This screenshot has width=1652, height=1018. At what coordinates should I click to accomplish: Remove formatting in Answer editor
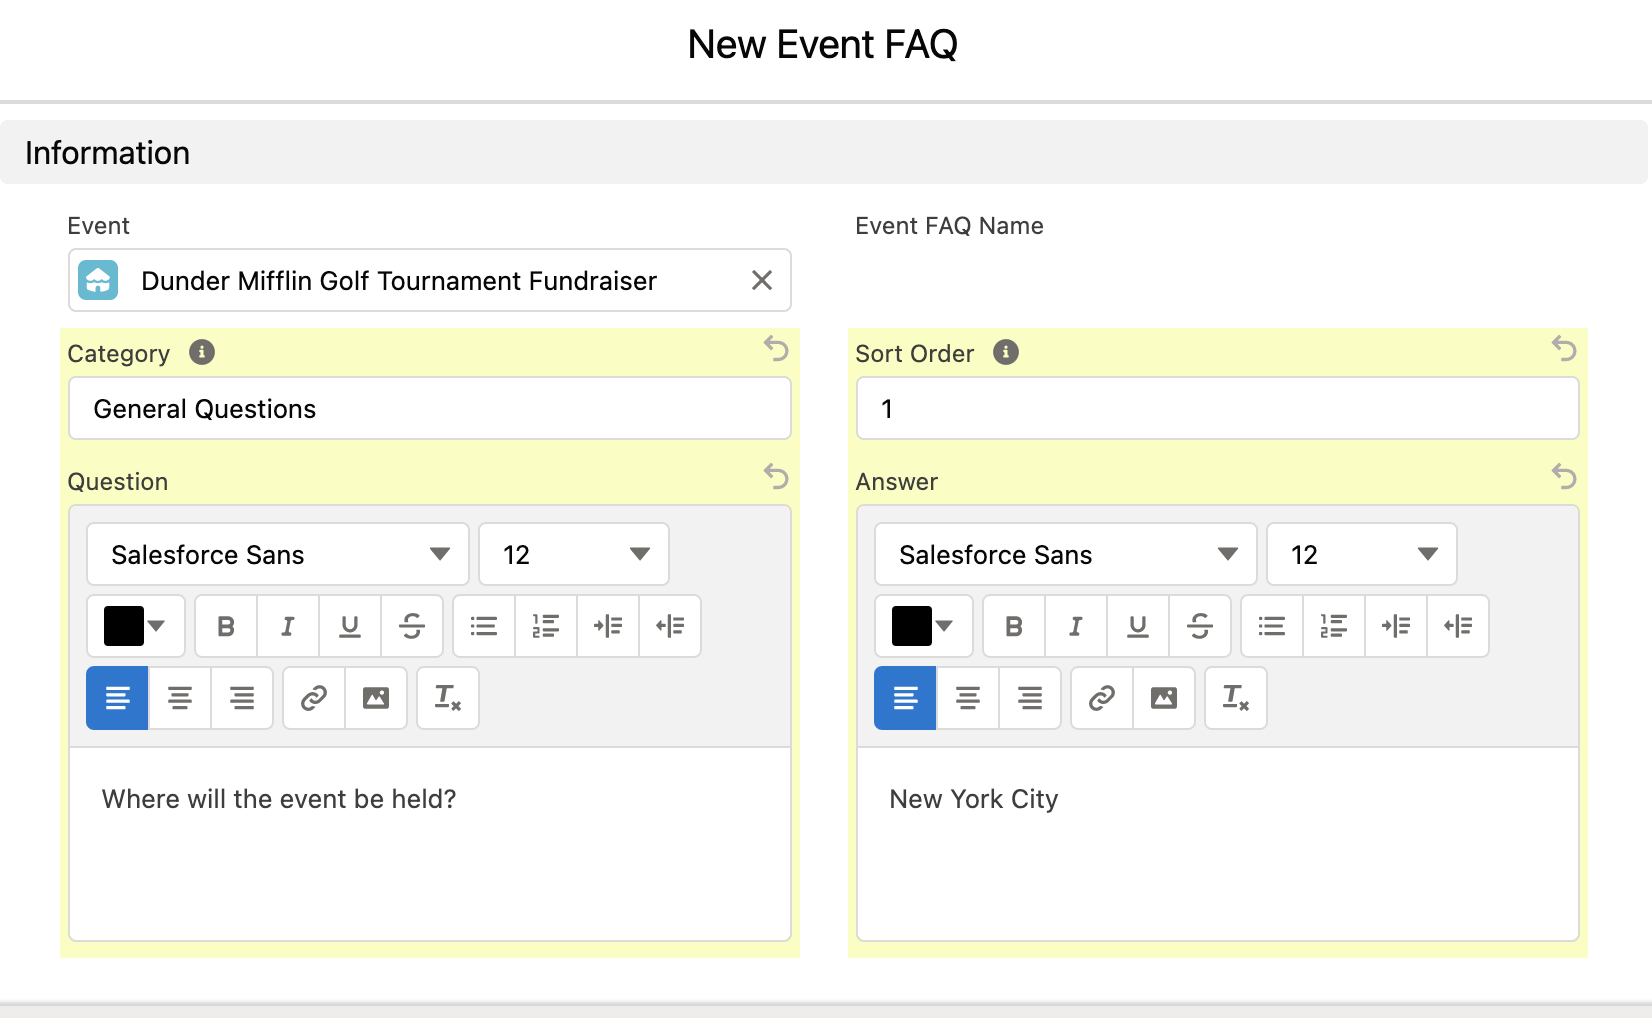tap(1236, 698)
